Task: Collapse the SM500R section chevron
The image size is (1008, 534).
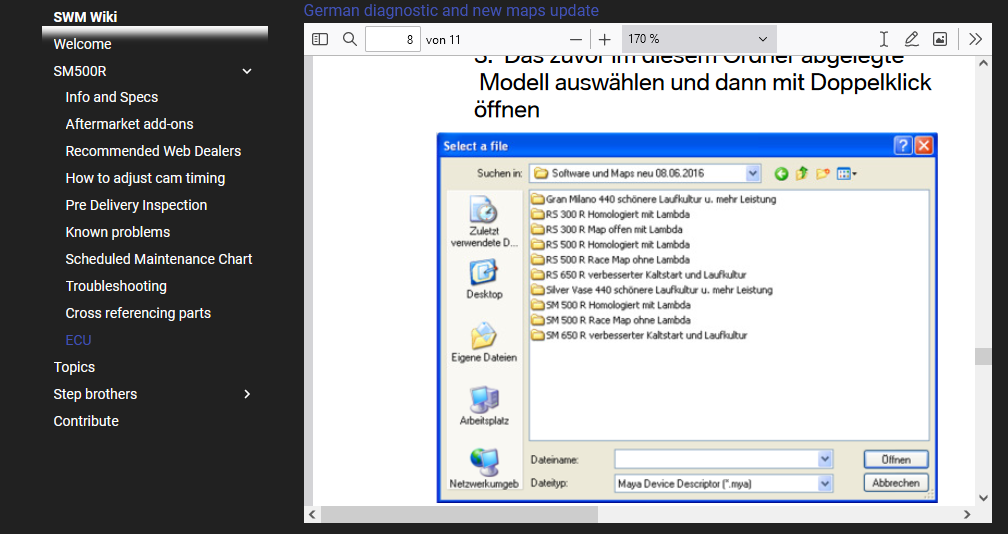Action: (247, 71)
